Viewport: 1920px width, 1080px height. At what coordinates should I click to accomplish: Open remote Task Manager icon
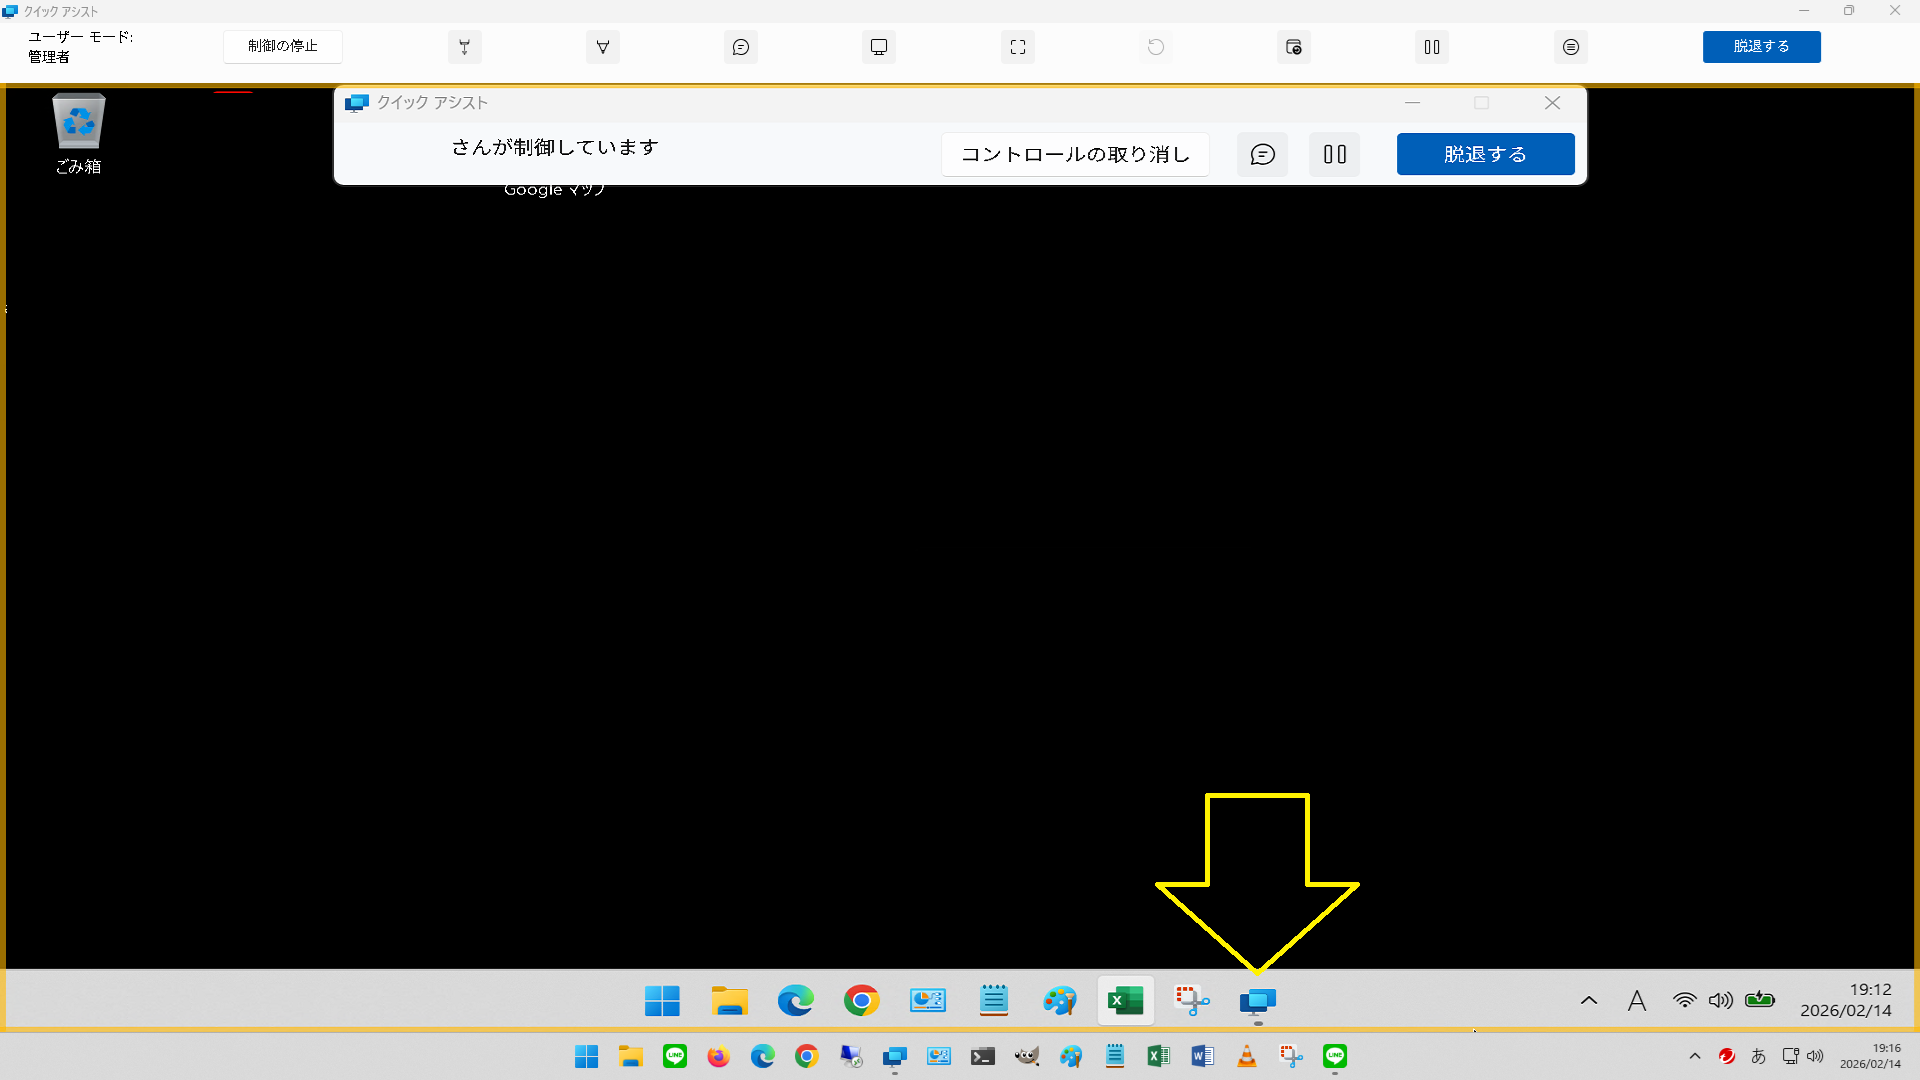(1294, 47)
